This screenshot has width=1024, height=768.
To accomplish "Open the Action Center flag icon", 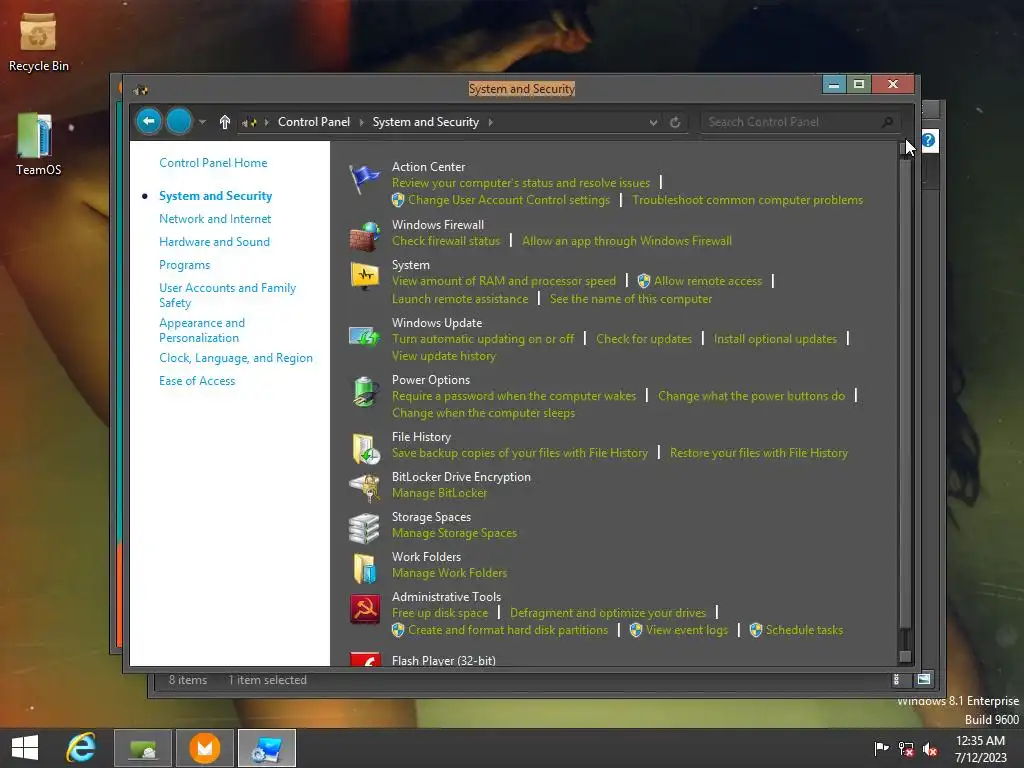I will point(364,179).
